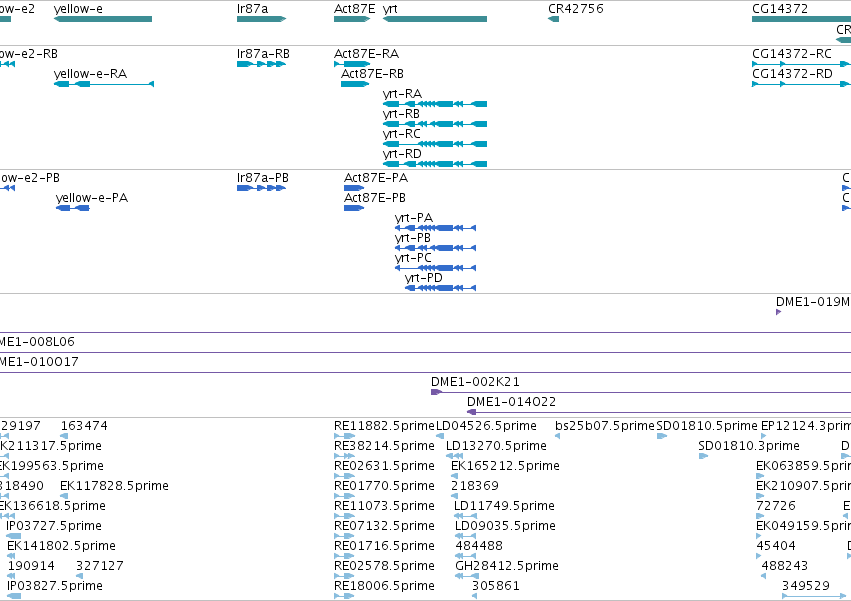The width and height of the screenshot is (851, 601).
Task: Select feature 484488
Action: click(x=479, y=546)
